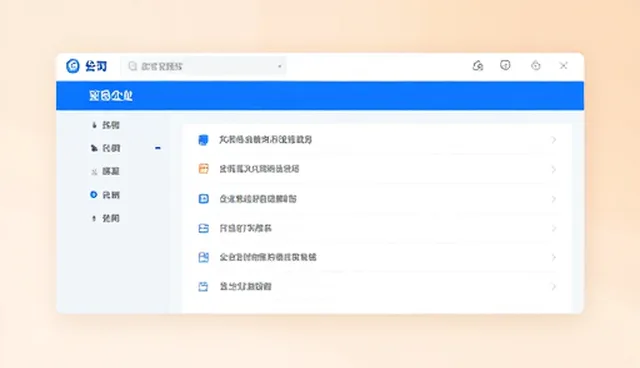Close the window with the X button
The width and height of the screenshot is (640, 368).
coord(563,66)
